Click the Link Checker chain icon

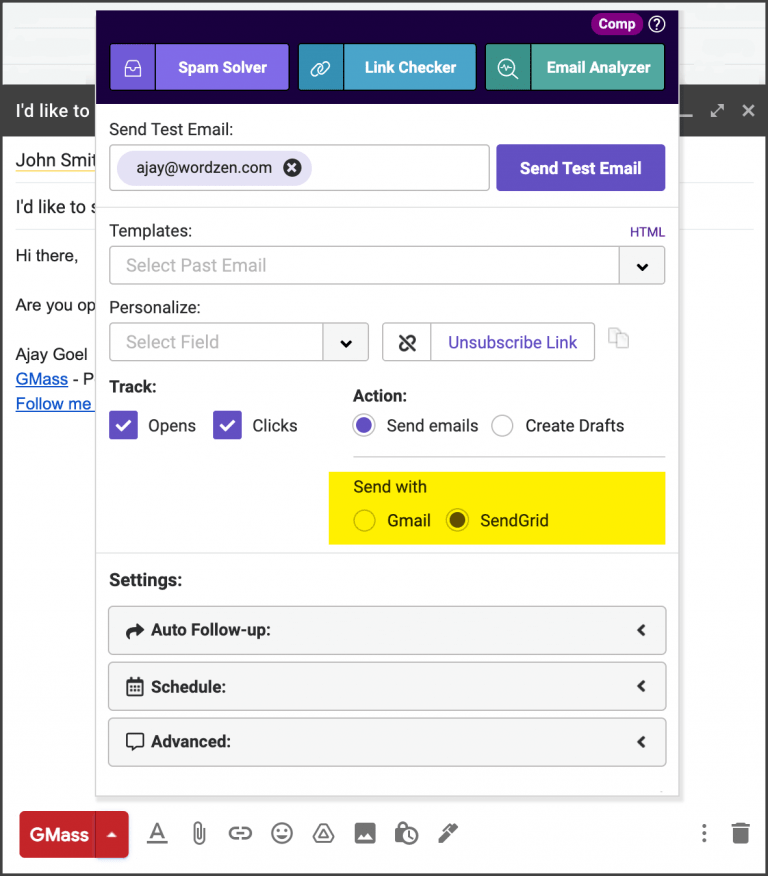(321, 68)
